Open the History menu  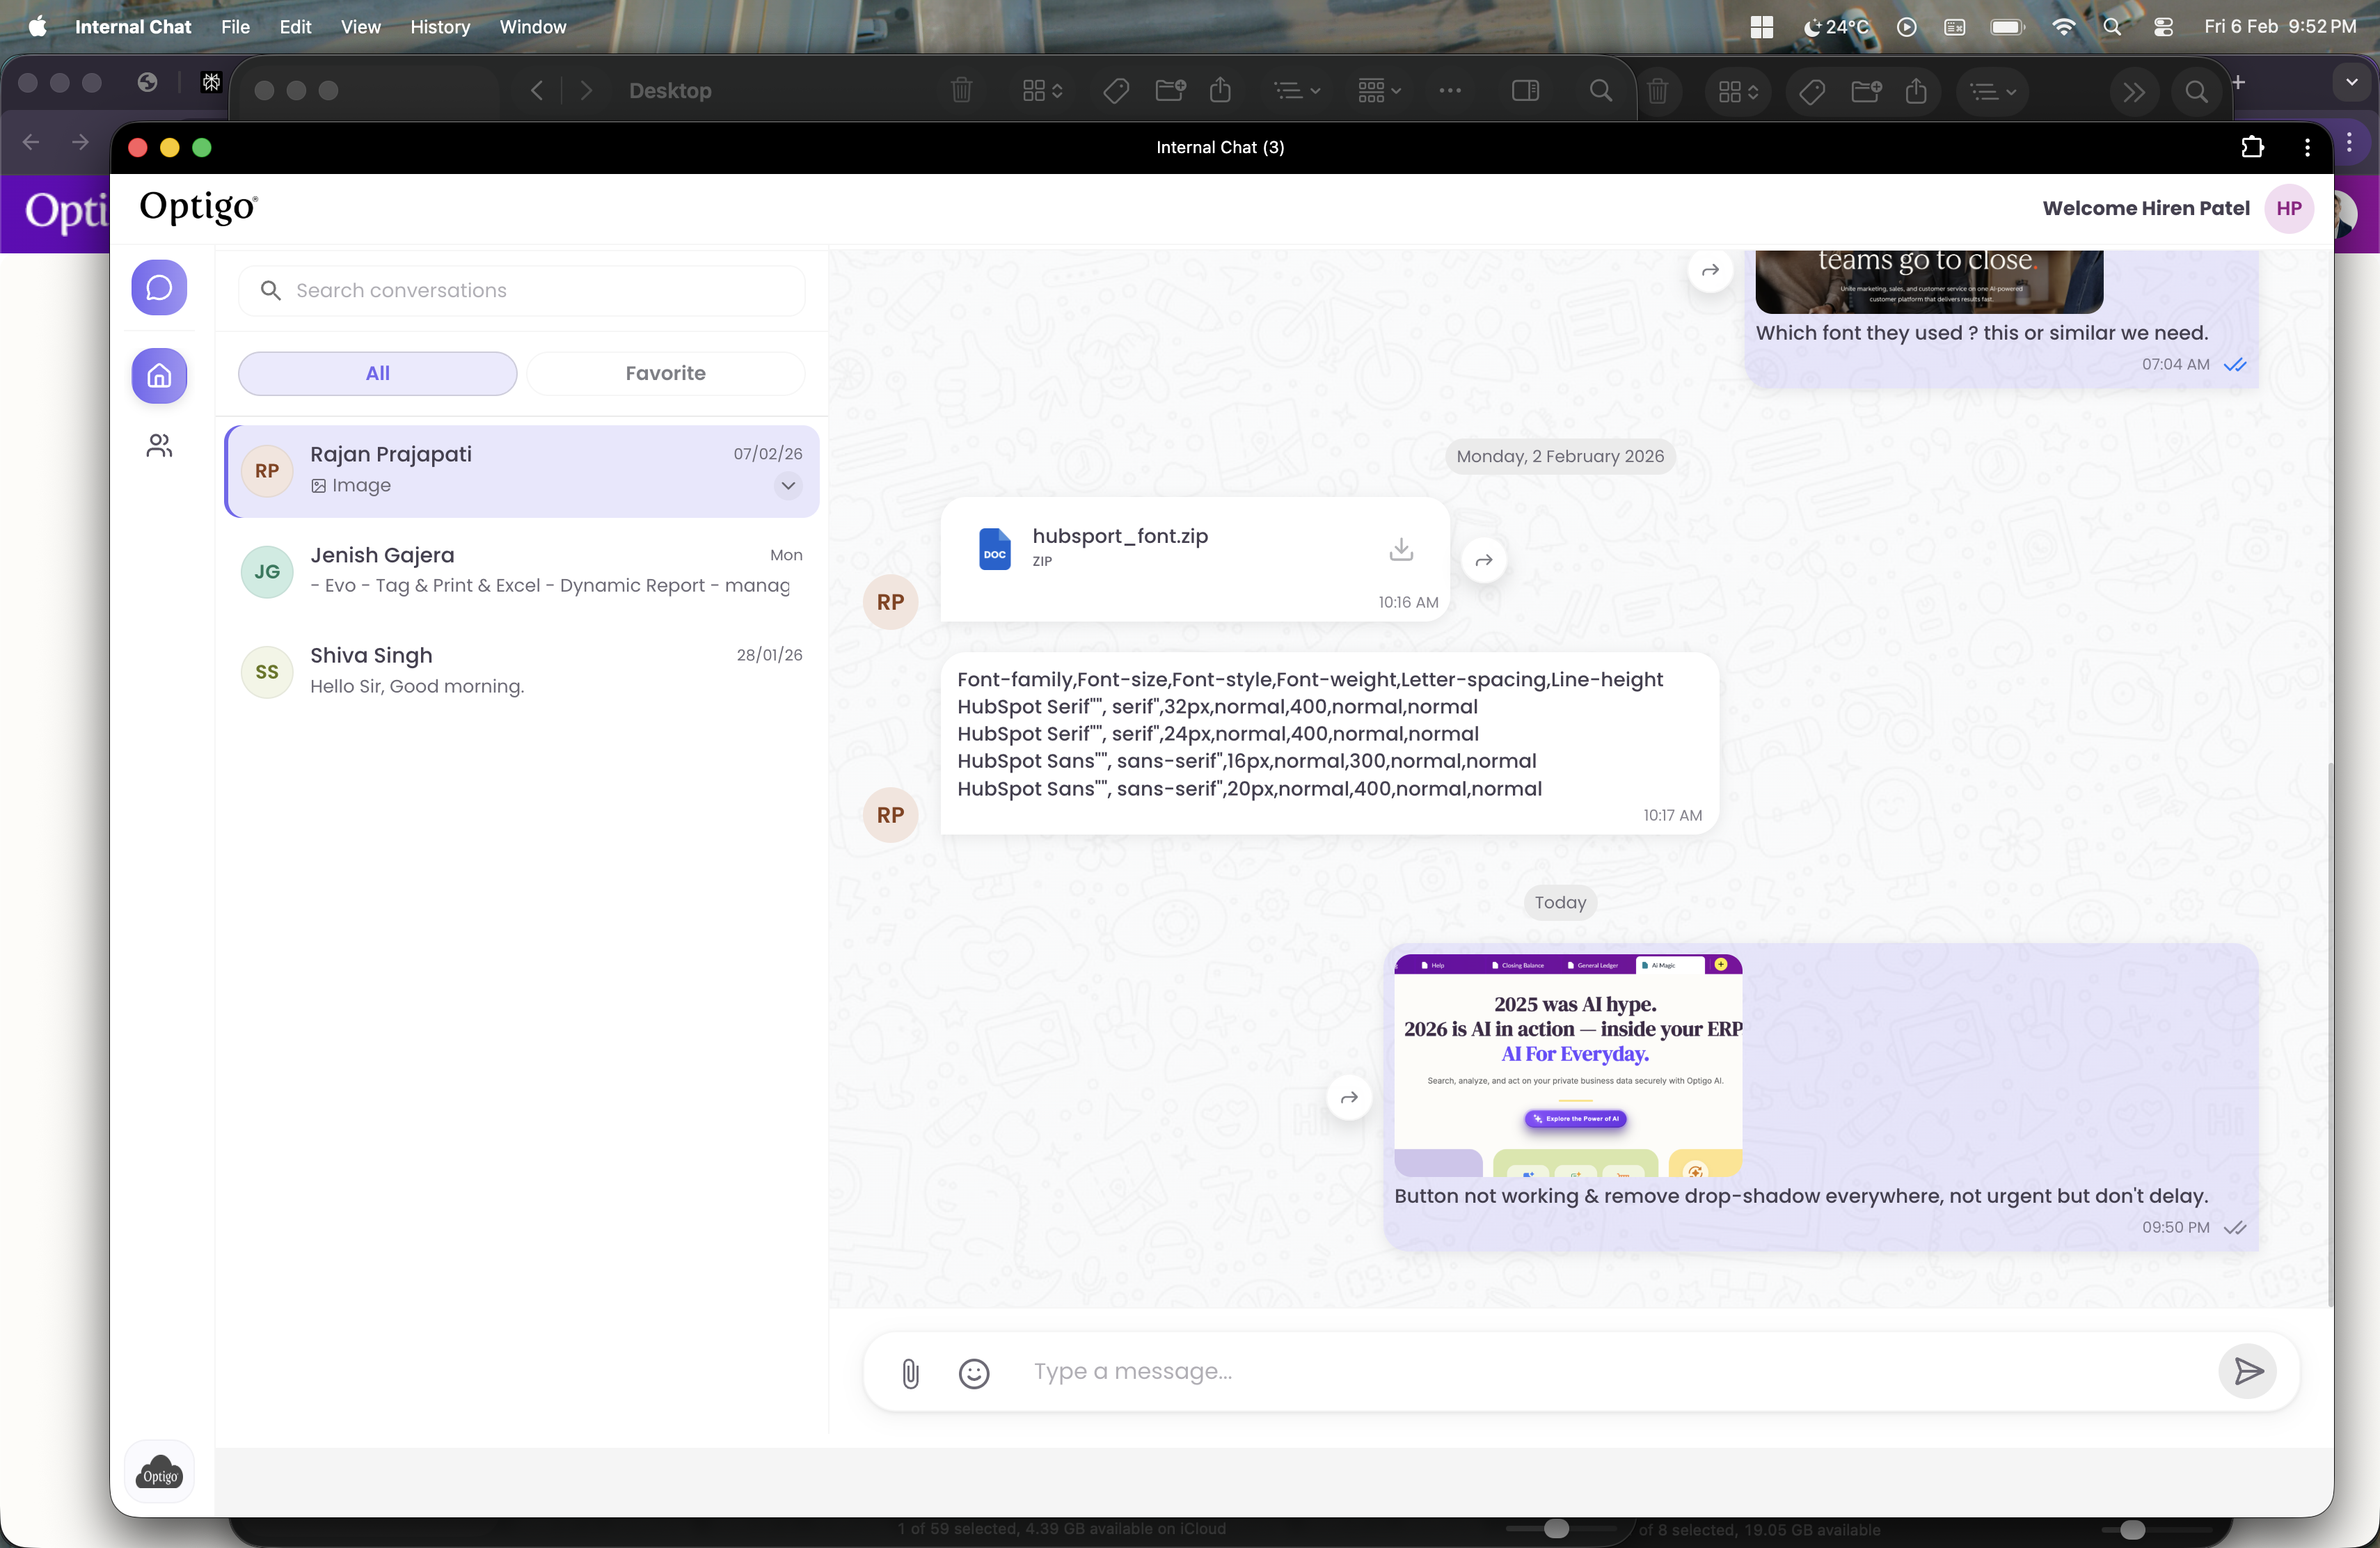(x=439, y=27)
